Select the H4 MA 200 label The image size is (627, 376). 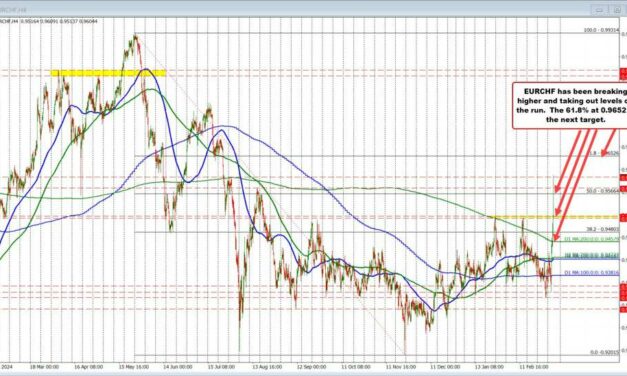coord(591,255)
